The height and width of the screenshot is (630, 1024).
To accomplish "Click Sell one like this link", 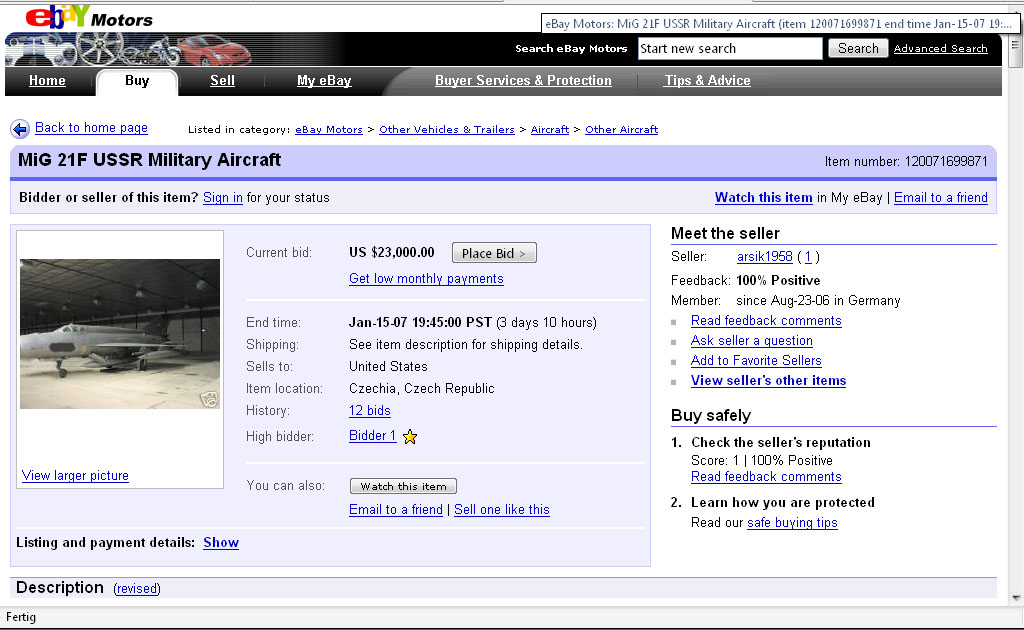I will click(502, 510).
